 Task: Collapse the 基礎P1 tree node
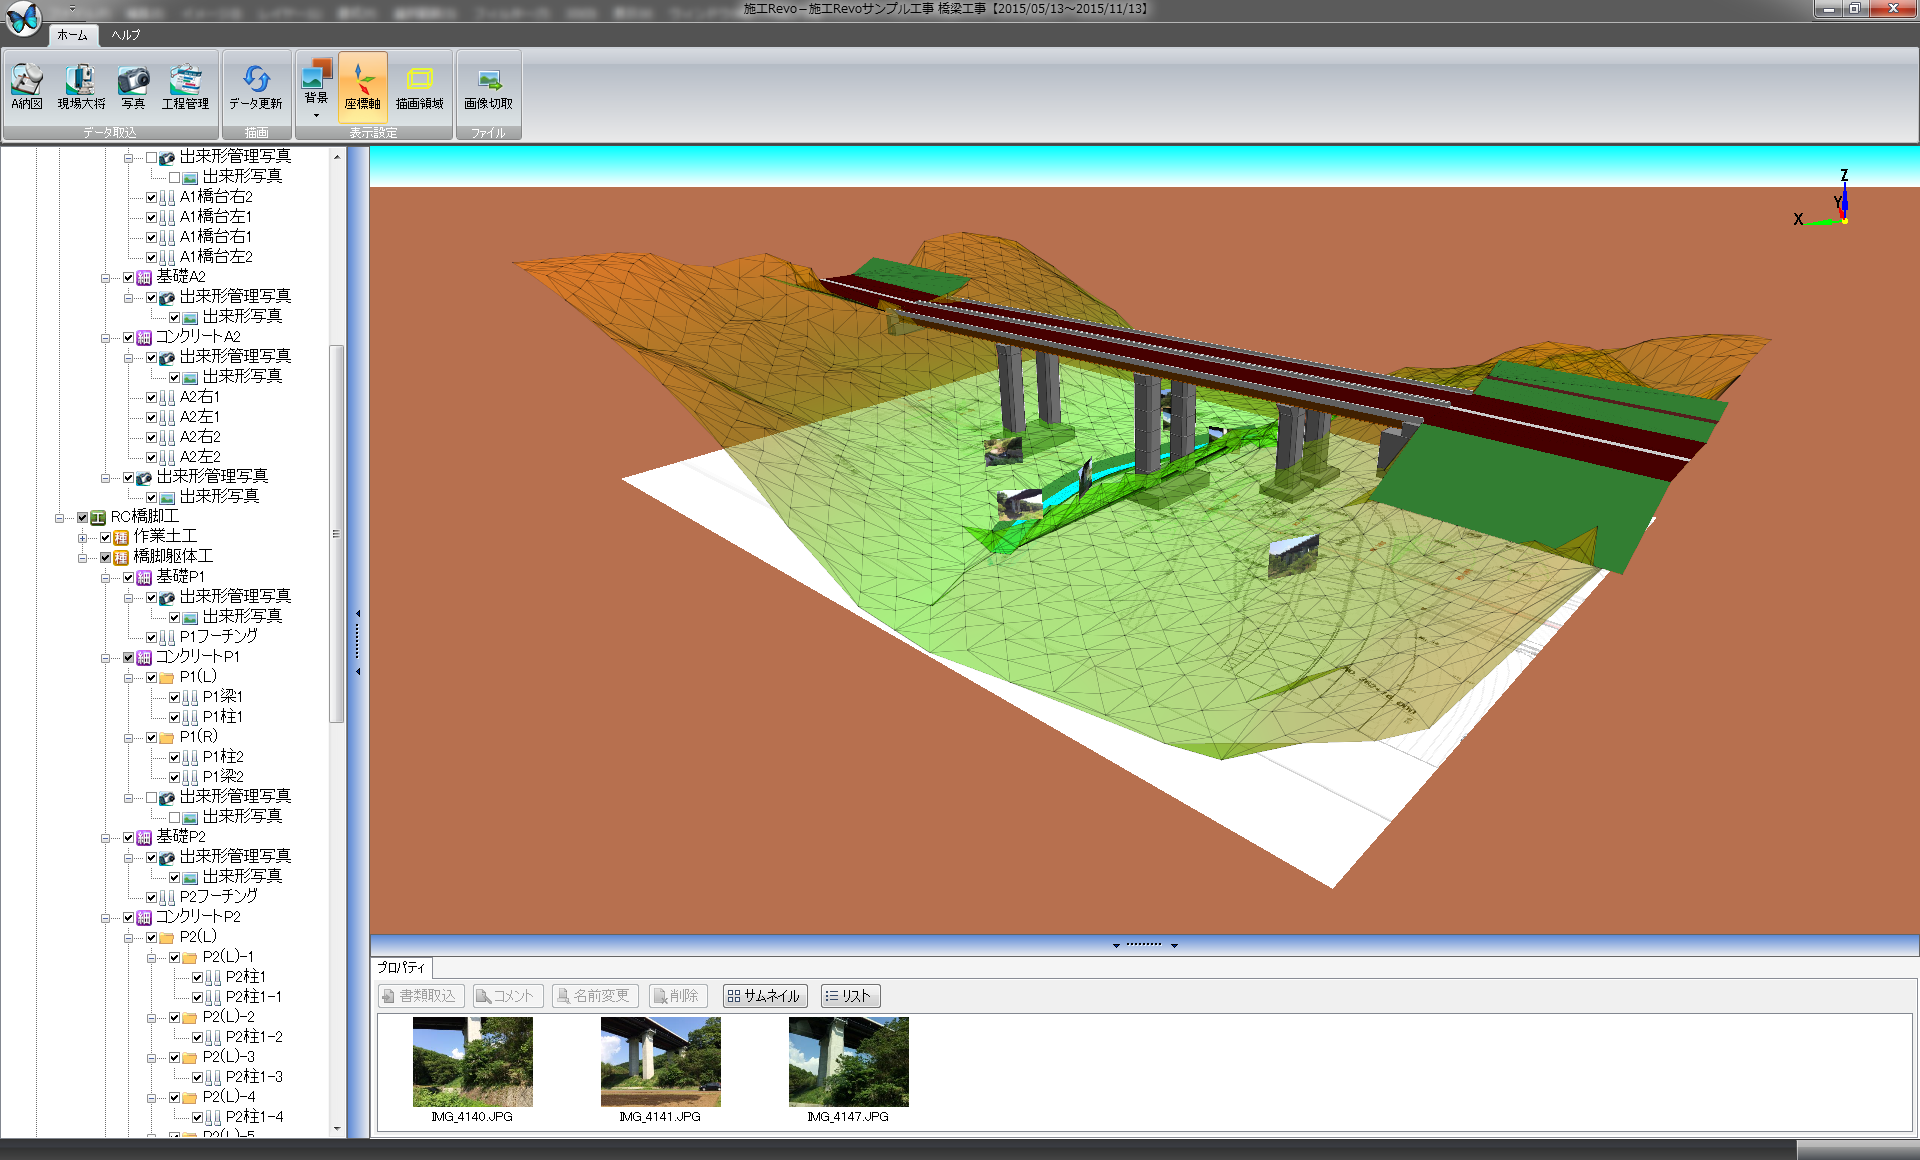tap(105, 578)
